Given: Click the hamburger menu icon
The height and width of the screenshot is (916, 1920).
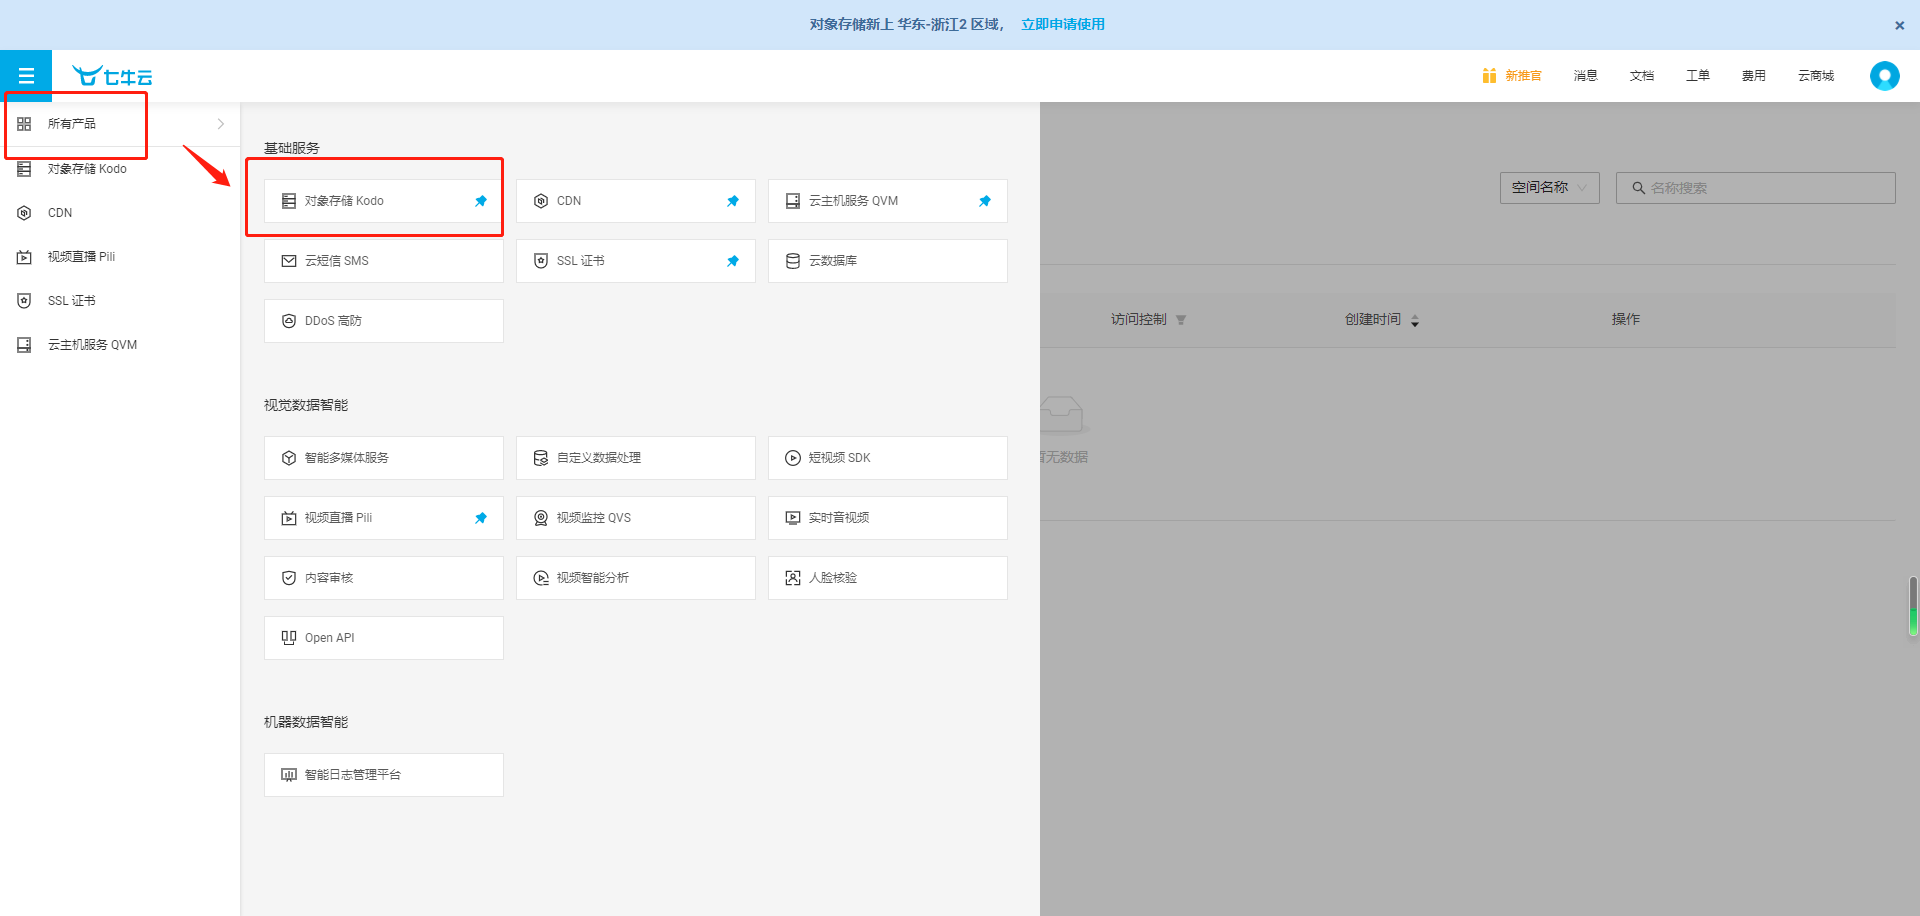Looking at the screenshot, I should click(x=26, y=76).
